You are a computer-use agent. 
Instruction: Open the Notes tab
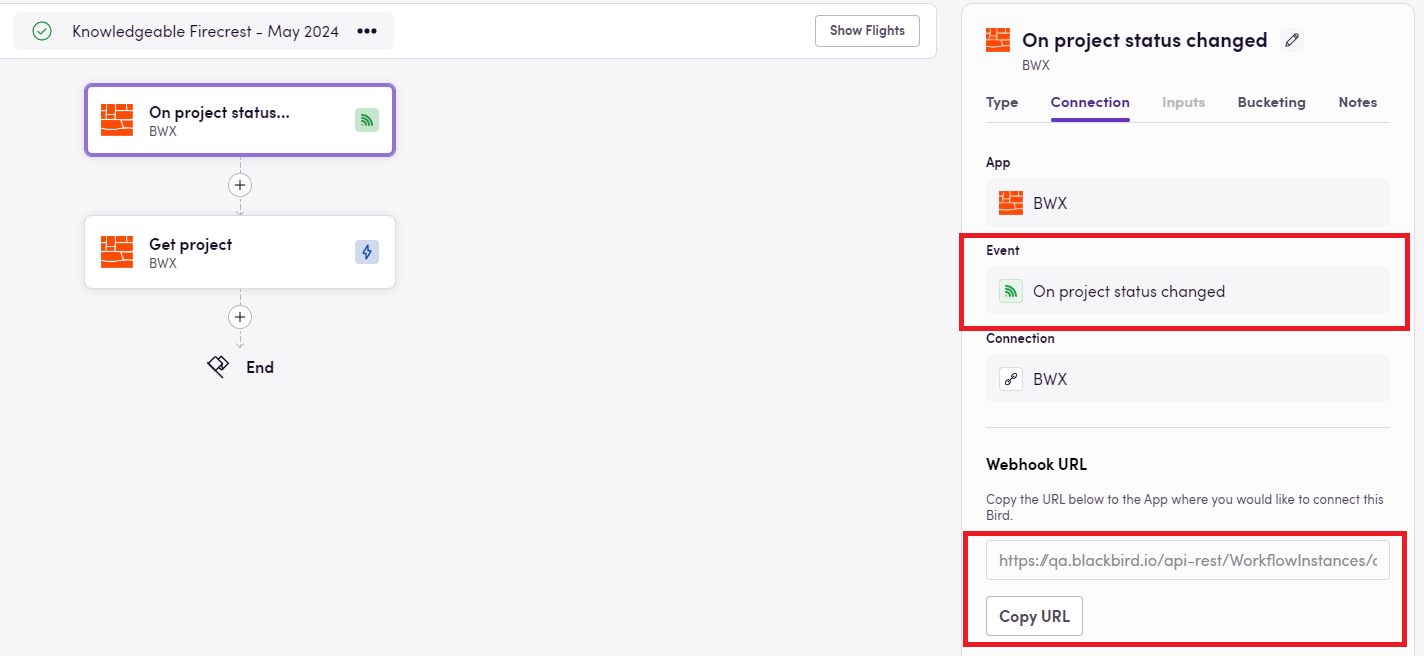[1357, 102]
